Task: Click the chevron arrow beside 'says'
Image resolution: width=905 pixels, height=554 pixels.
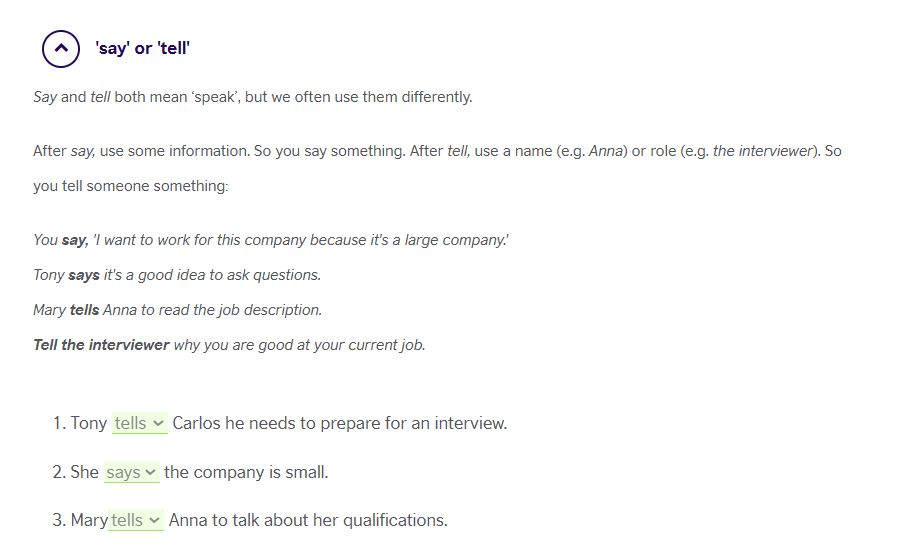Action: [150, 473]
